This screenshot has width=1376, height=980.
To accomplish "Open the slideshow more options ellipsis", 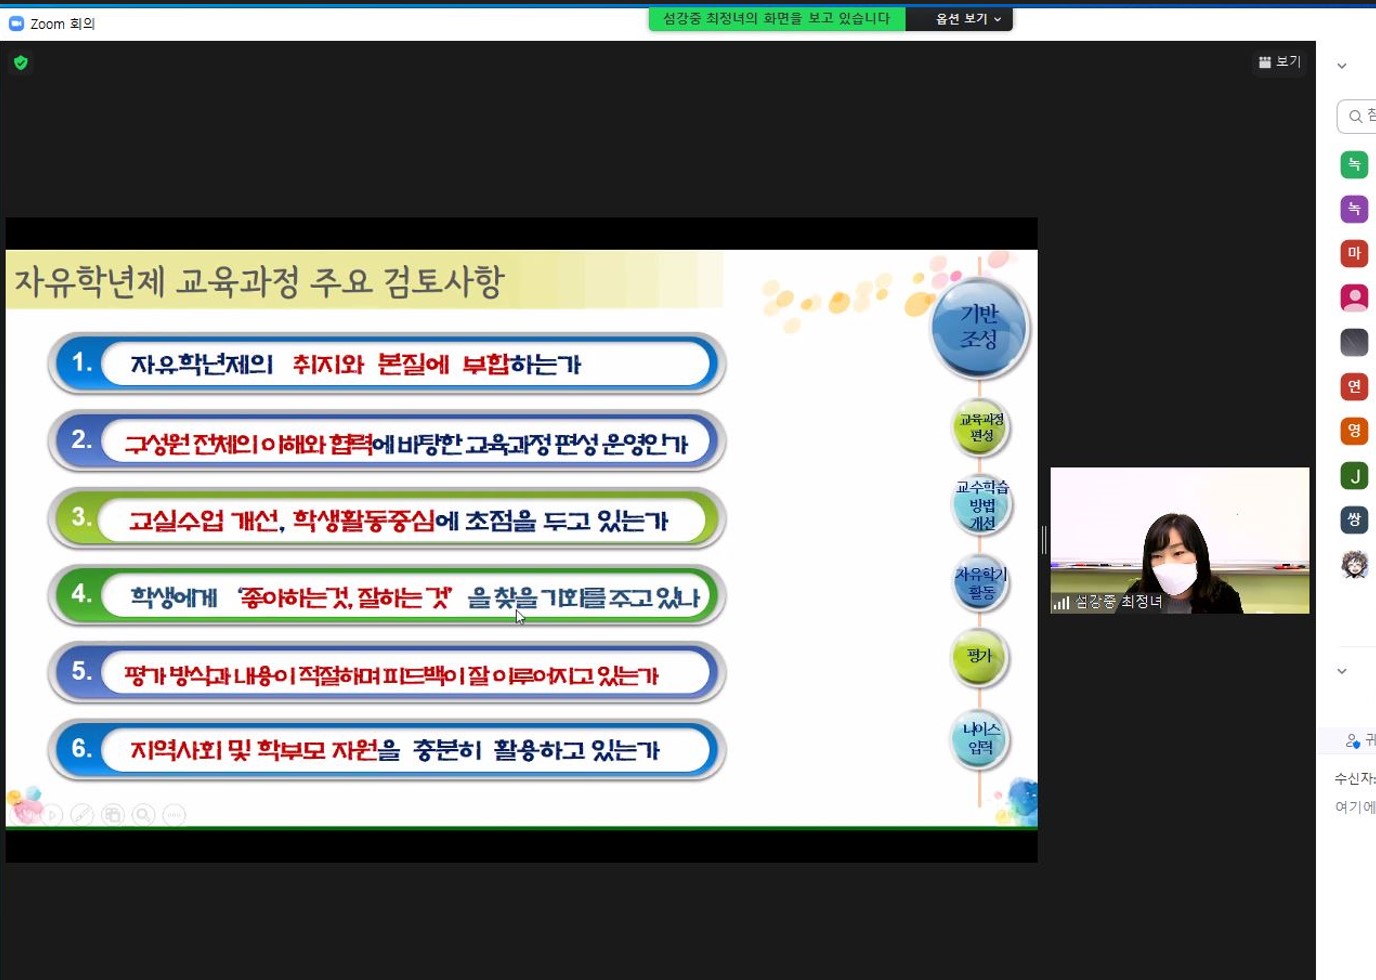I will pos(174,815).
